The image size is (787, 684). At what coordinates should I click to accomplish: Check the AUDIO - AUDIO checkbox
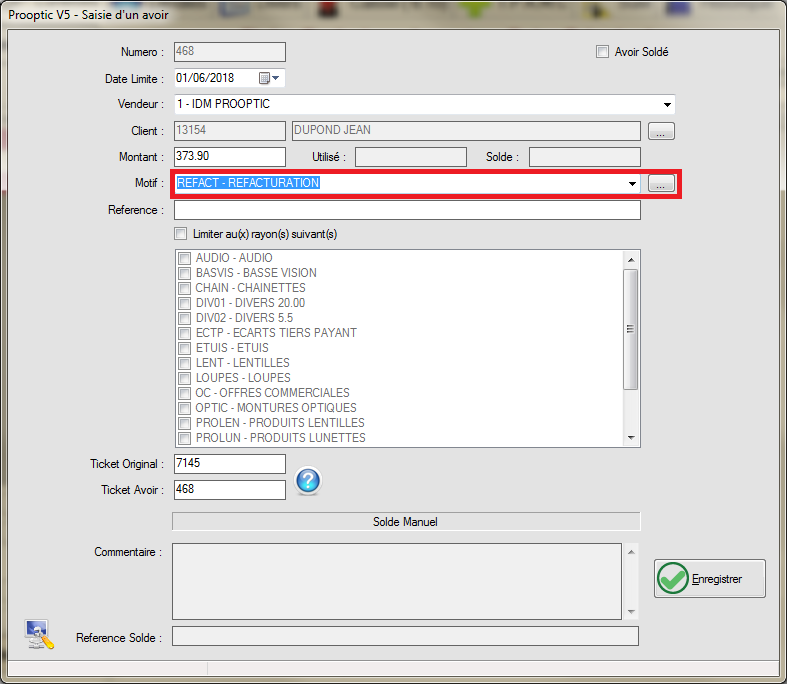pyautogui.click(x=185, y=258)
